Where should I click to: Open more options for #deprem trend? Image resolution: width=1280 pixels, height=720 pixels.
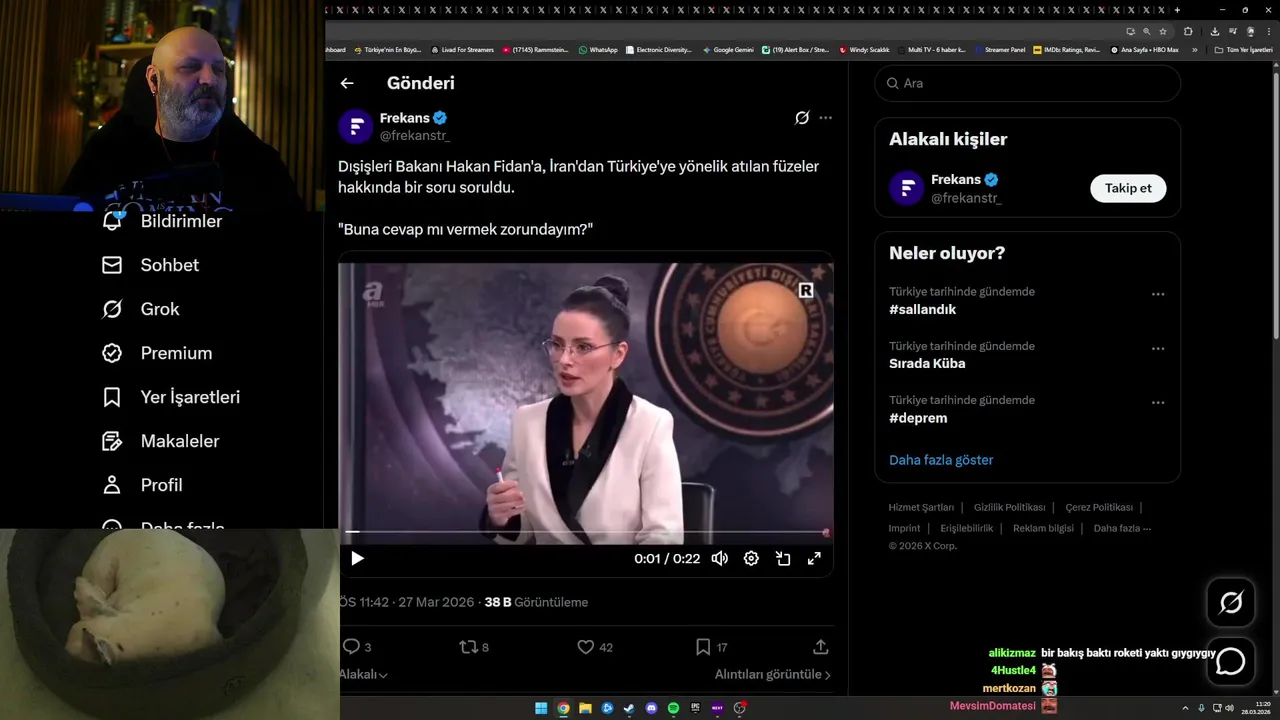pos(1158,402)
